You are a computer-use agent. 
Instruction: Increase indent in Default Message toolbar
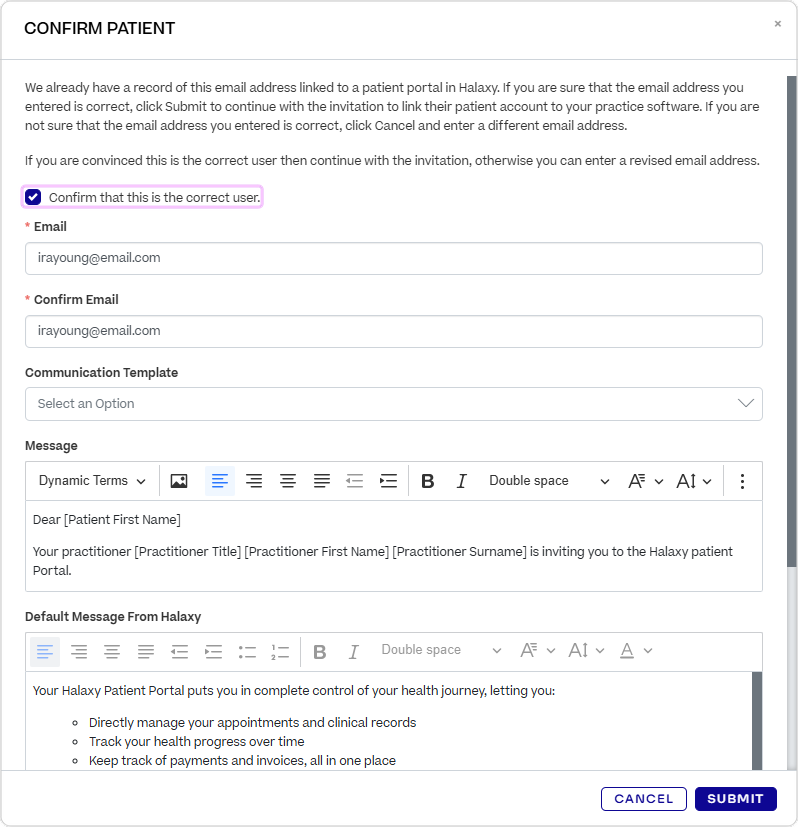tap(213, 652)
